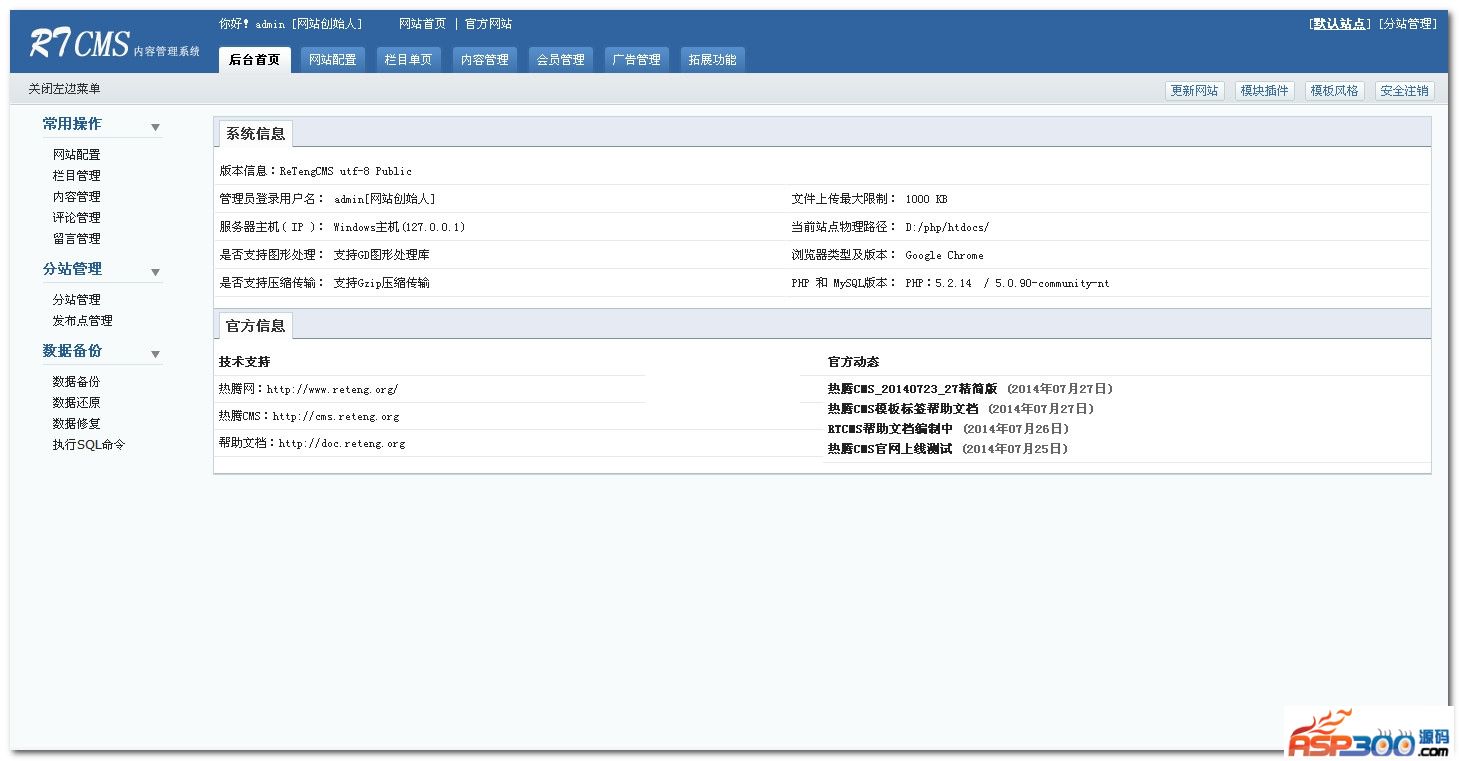The height and width of the screenshot is (761, 1459).
Task: Click the PHP:5.2.14 / 5.0.90-community-nt value
Action: [1007, 283]
